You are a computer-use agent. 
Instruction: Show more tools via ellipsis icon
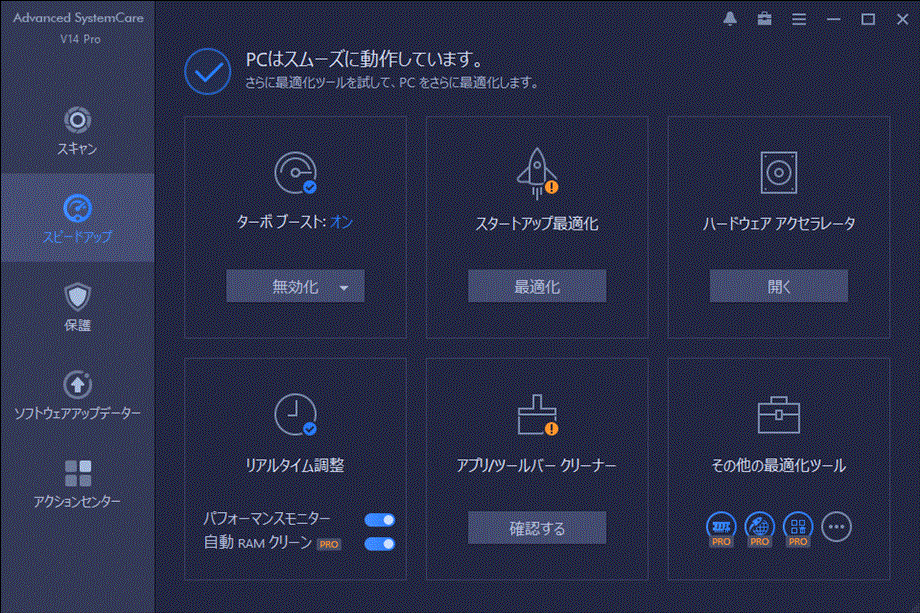tap(837, 527)
